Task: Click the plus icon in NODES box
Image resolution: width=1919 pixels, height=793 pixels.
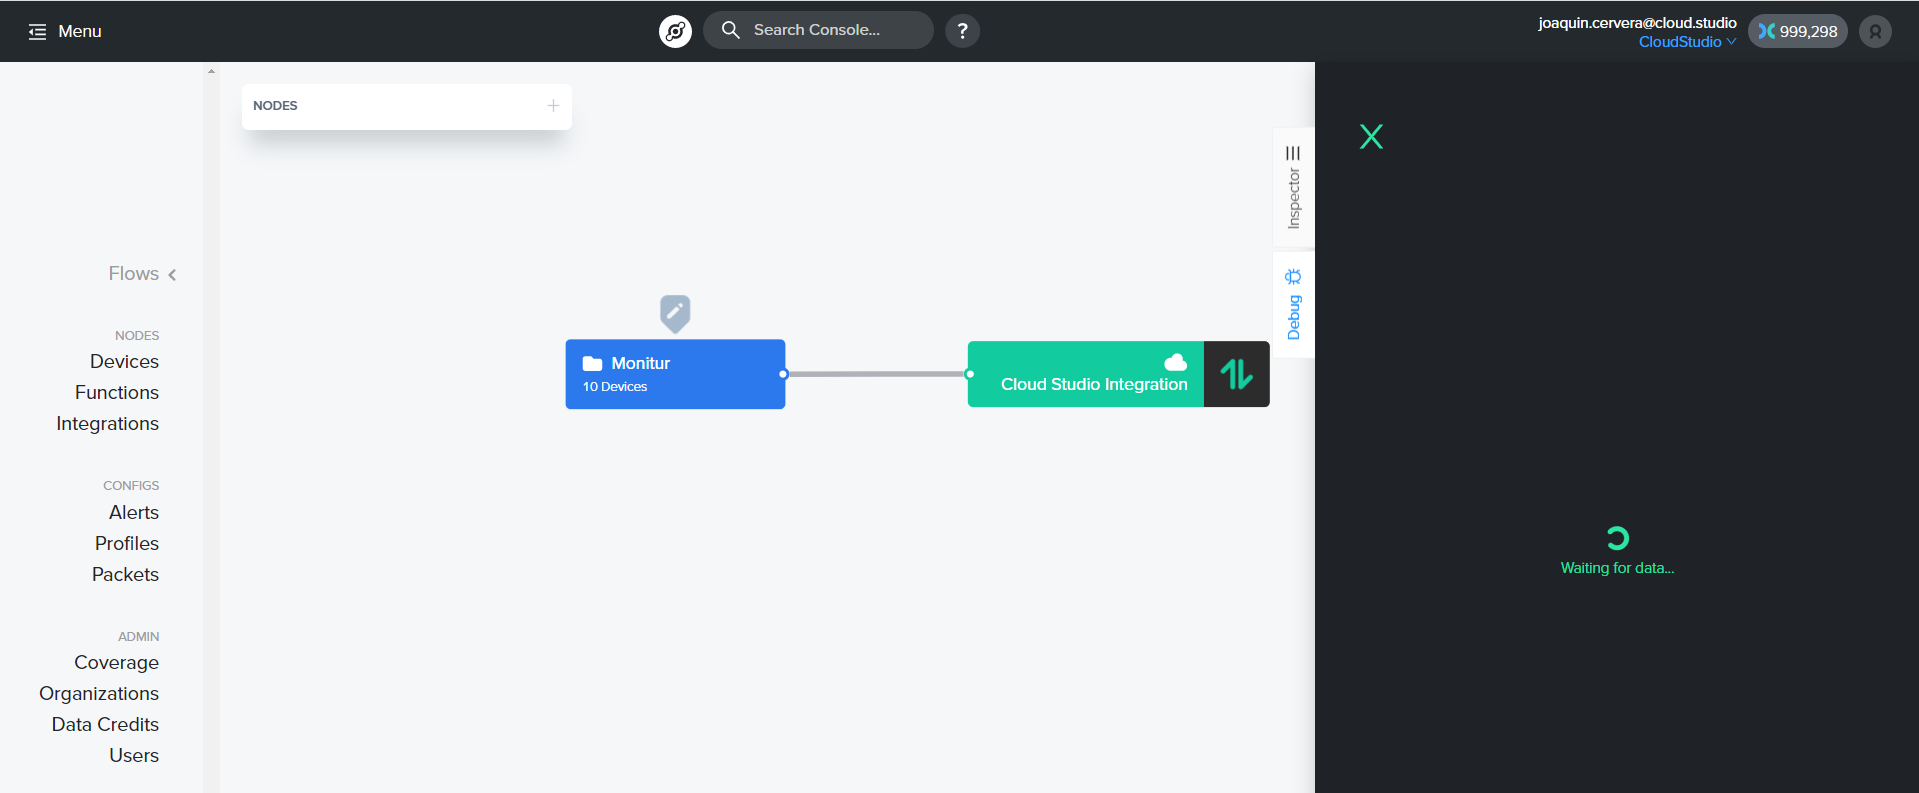Action: click(553, 106)
